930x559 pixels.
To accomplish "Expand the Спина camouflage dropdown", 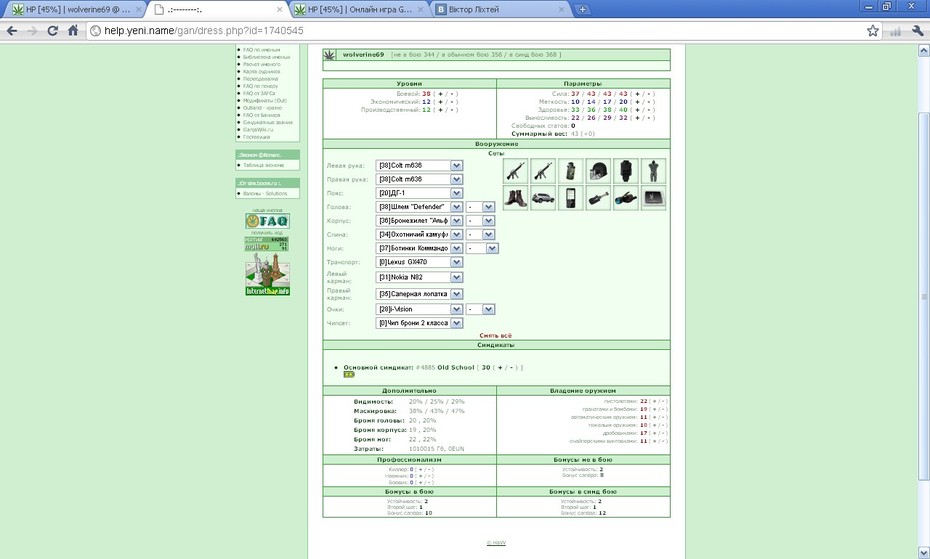I will [x=419, y=234].
